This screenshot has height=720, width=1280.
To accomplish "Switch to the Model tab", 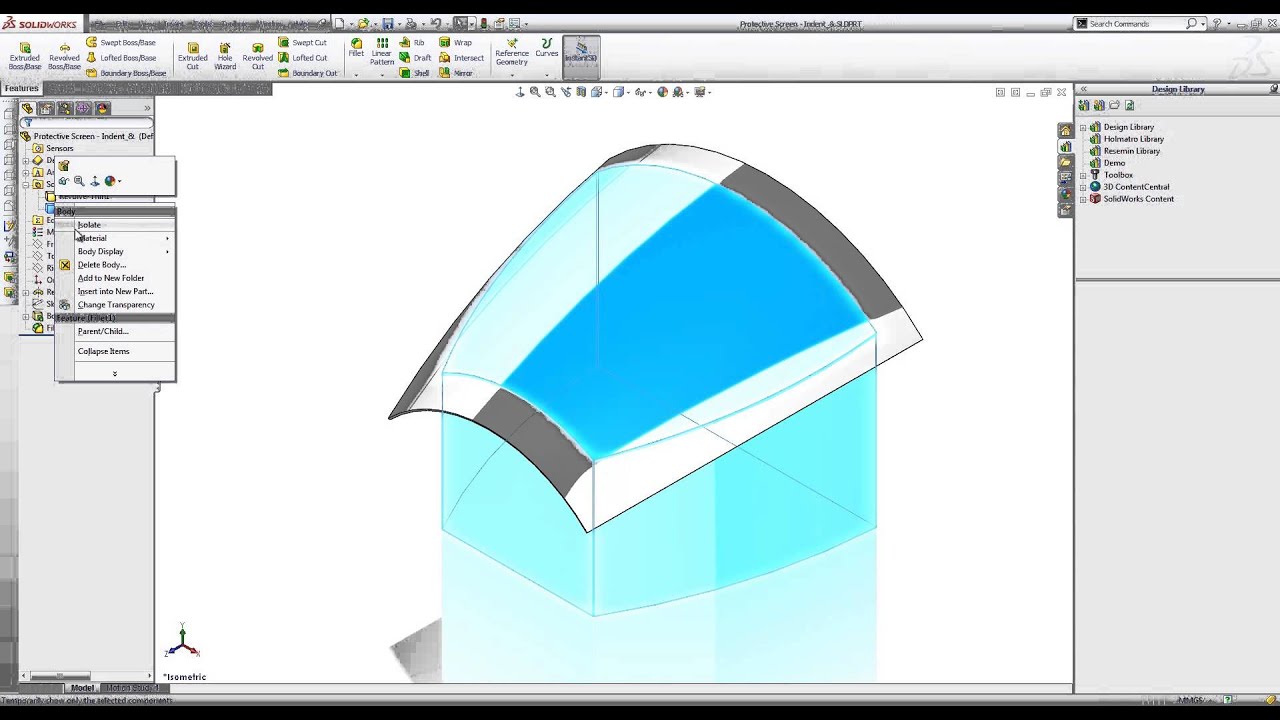I will coord(82,688).
